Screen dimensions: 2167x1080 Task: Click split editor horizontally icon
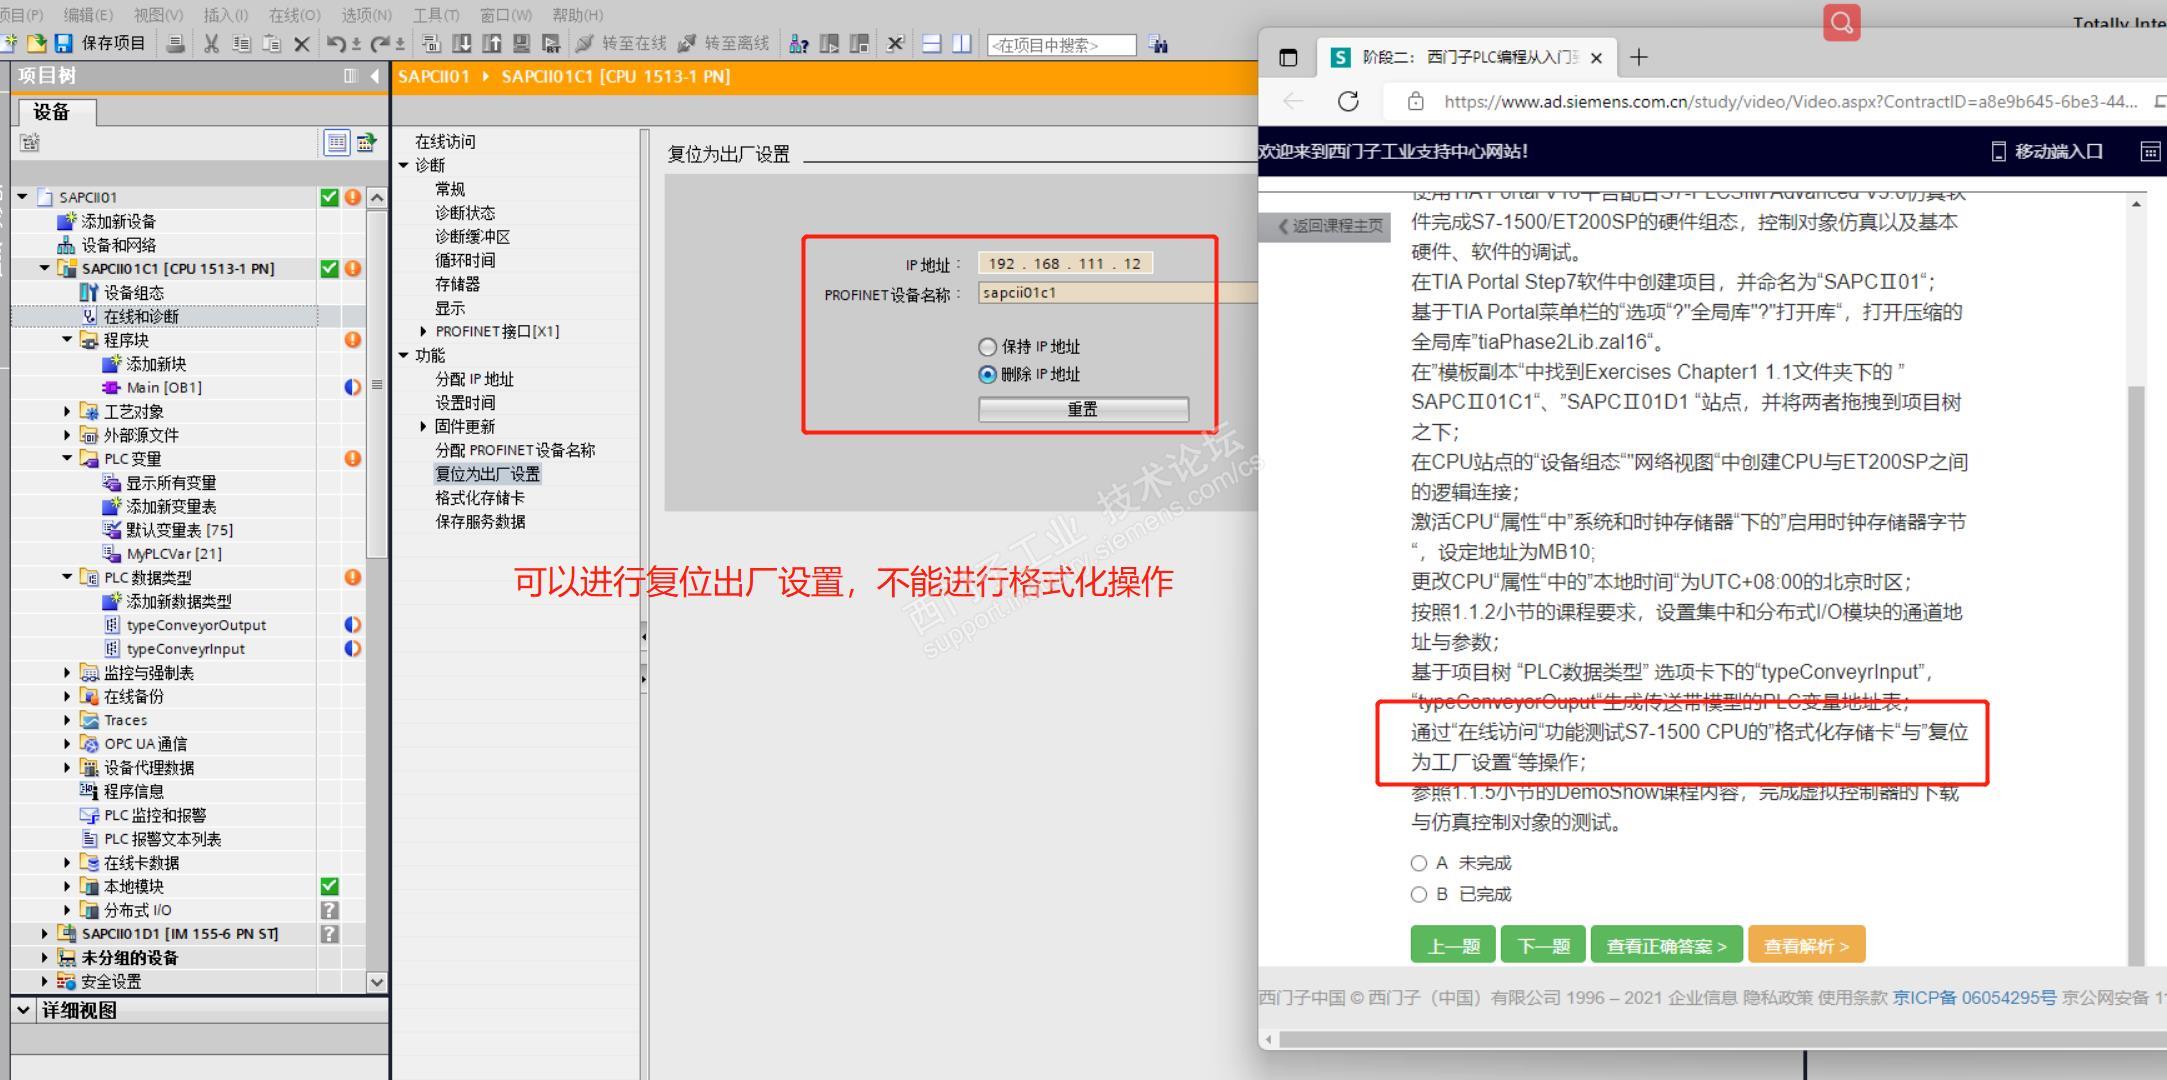coord(931,44)
